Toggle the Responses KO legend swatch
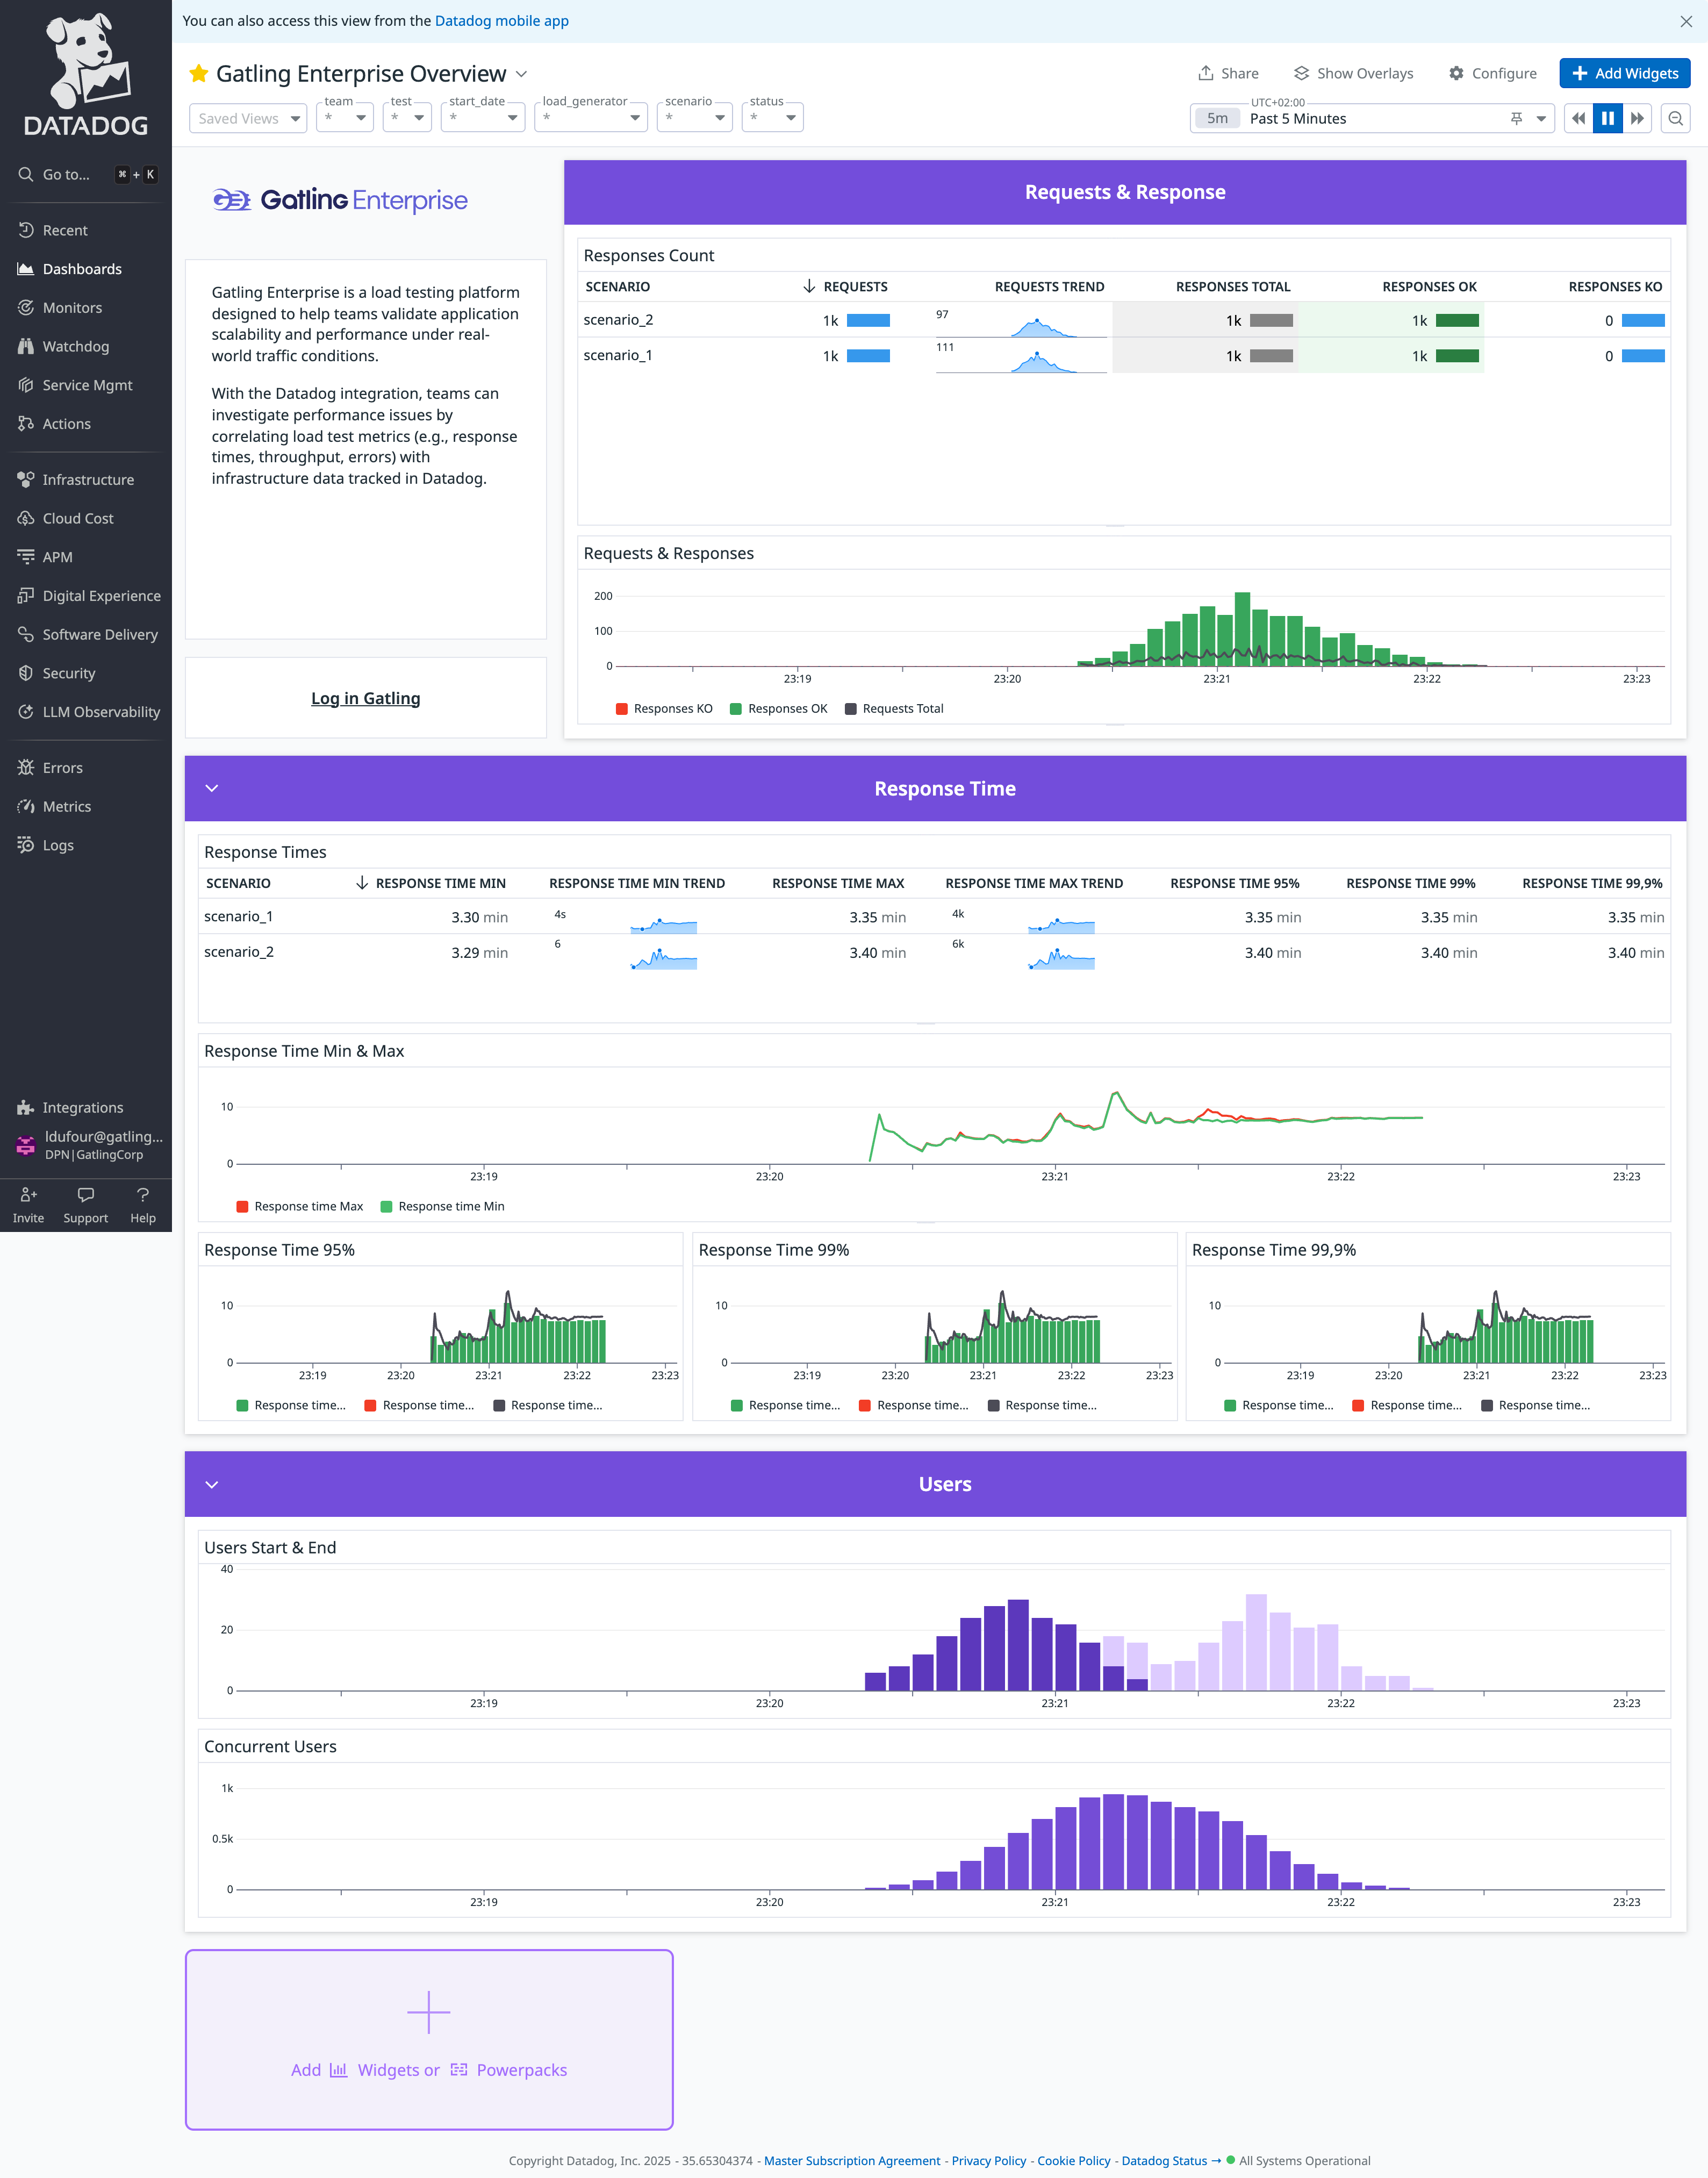Viewport: 1708px width, 2178px height. pyautogui.click(x=622, y=709)
